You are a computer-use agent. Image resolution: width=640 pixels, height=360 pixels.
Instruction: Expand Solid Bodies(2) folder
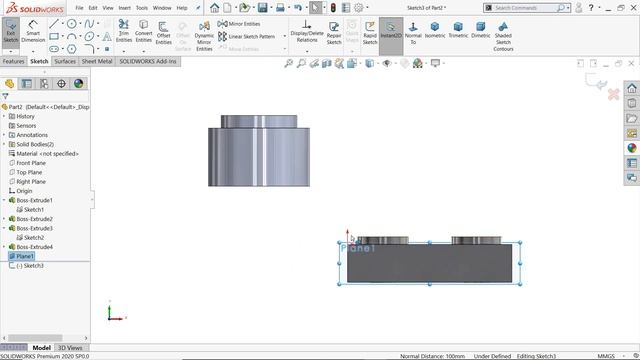[4, 144]
